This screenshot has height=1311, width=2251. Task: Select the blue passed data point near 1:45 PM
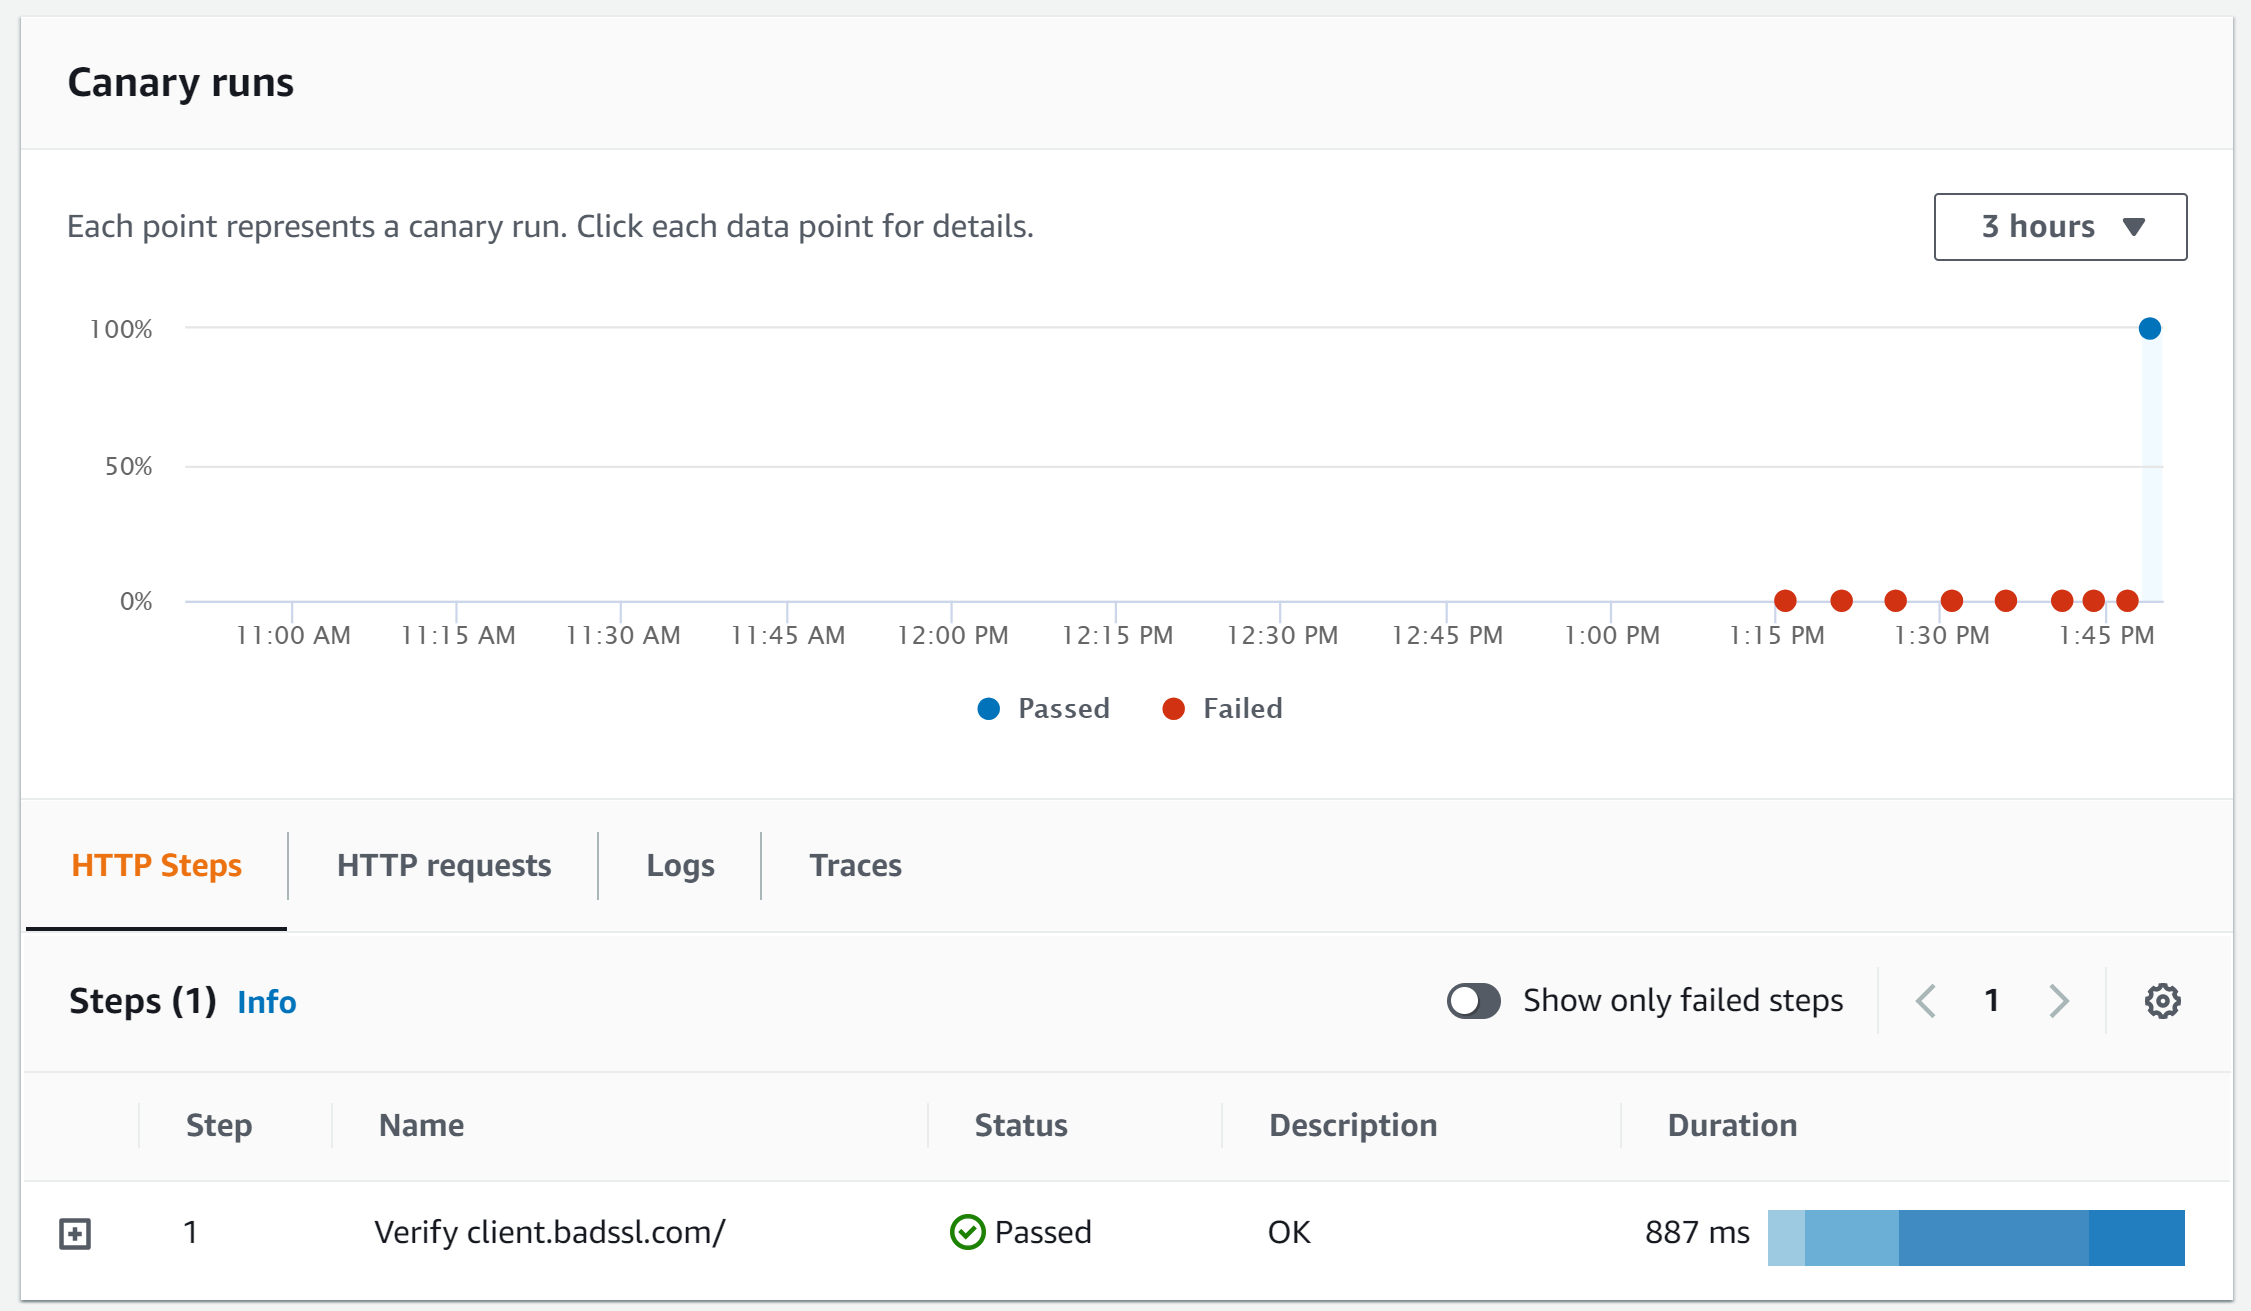coord(2148,328)
